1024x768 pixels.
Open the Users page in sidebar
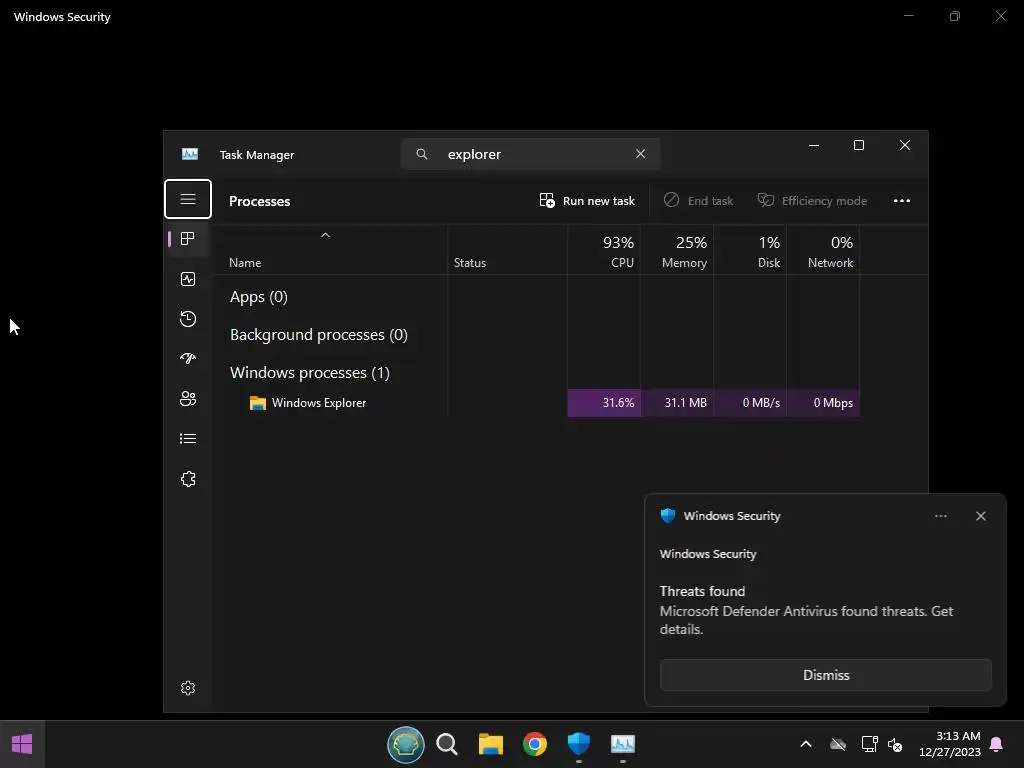pos(187,398)
